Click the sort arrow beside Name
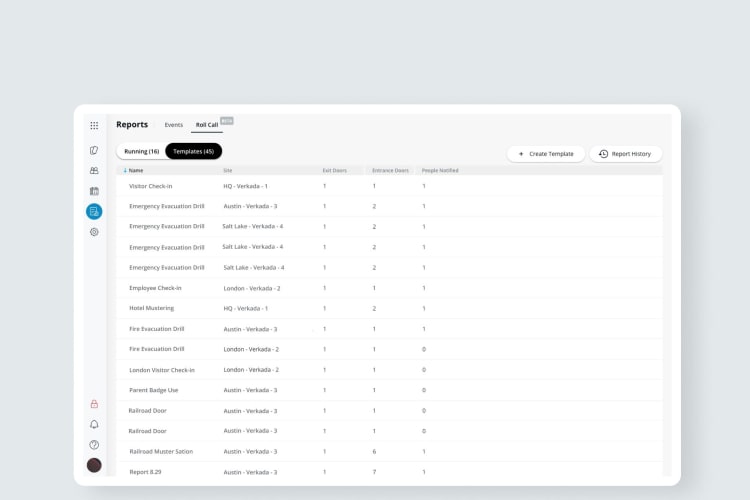The width and height of the screenshot is (750, 500). (x=125, y=170)
